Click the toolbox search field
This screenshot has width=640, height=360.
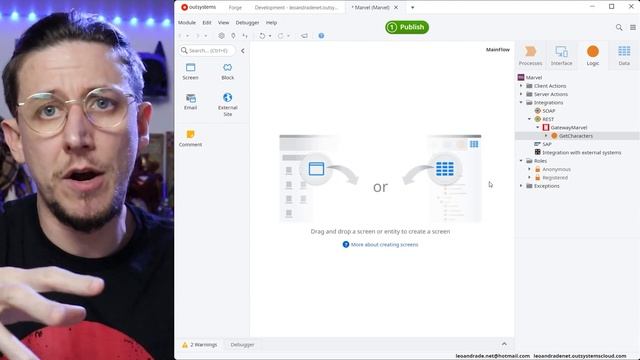click(207, 50)
